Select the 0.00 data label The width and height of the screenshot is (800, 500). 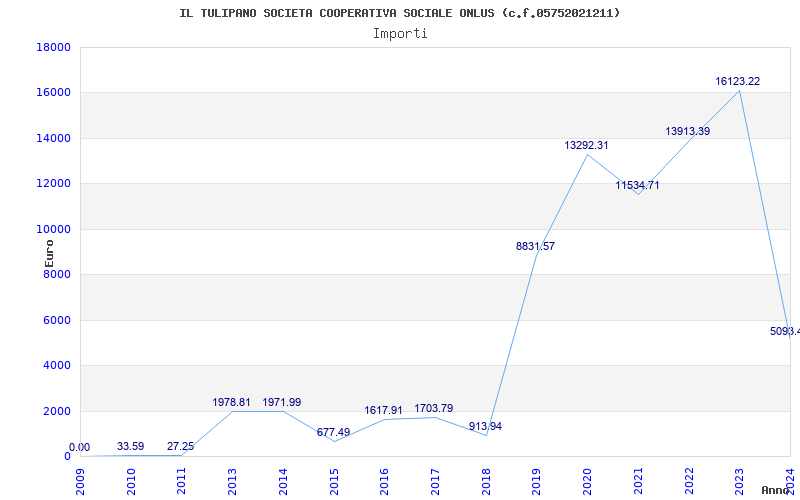pyautogui.click(x=79, y=447)
